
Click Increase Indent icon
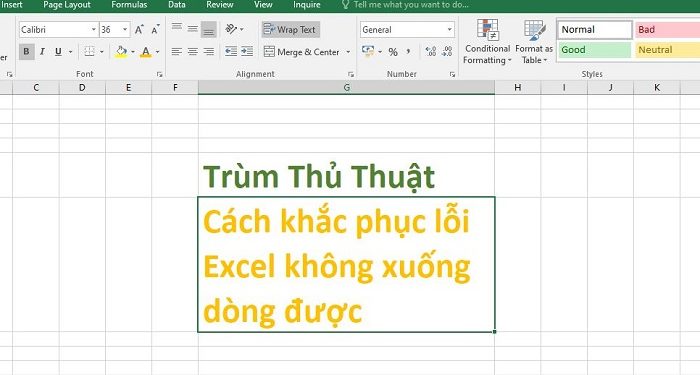pyautogui.click(x=247, y=52)
